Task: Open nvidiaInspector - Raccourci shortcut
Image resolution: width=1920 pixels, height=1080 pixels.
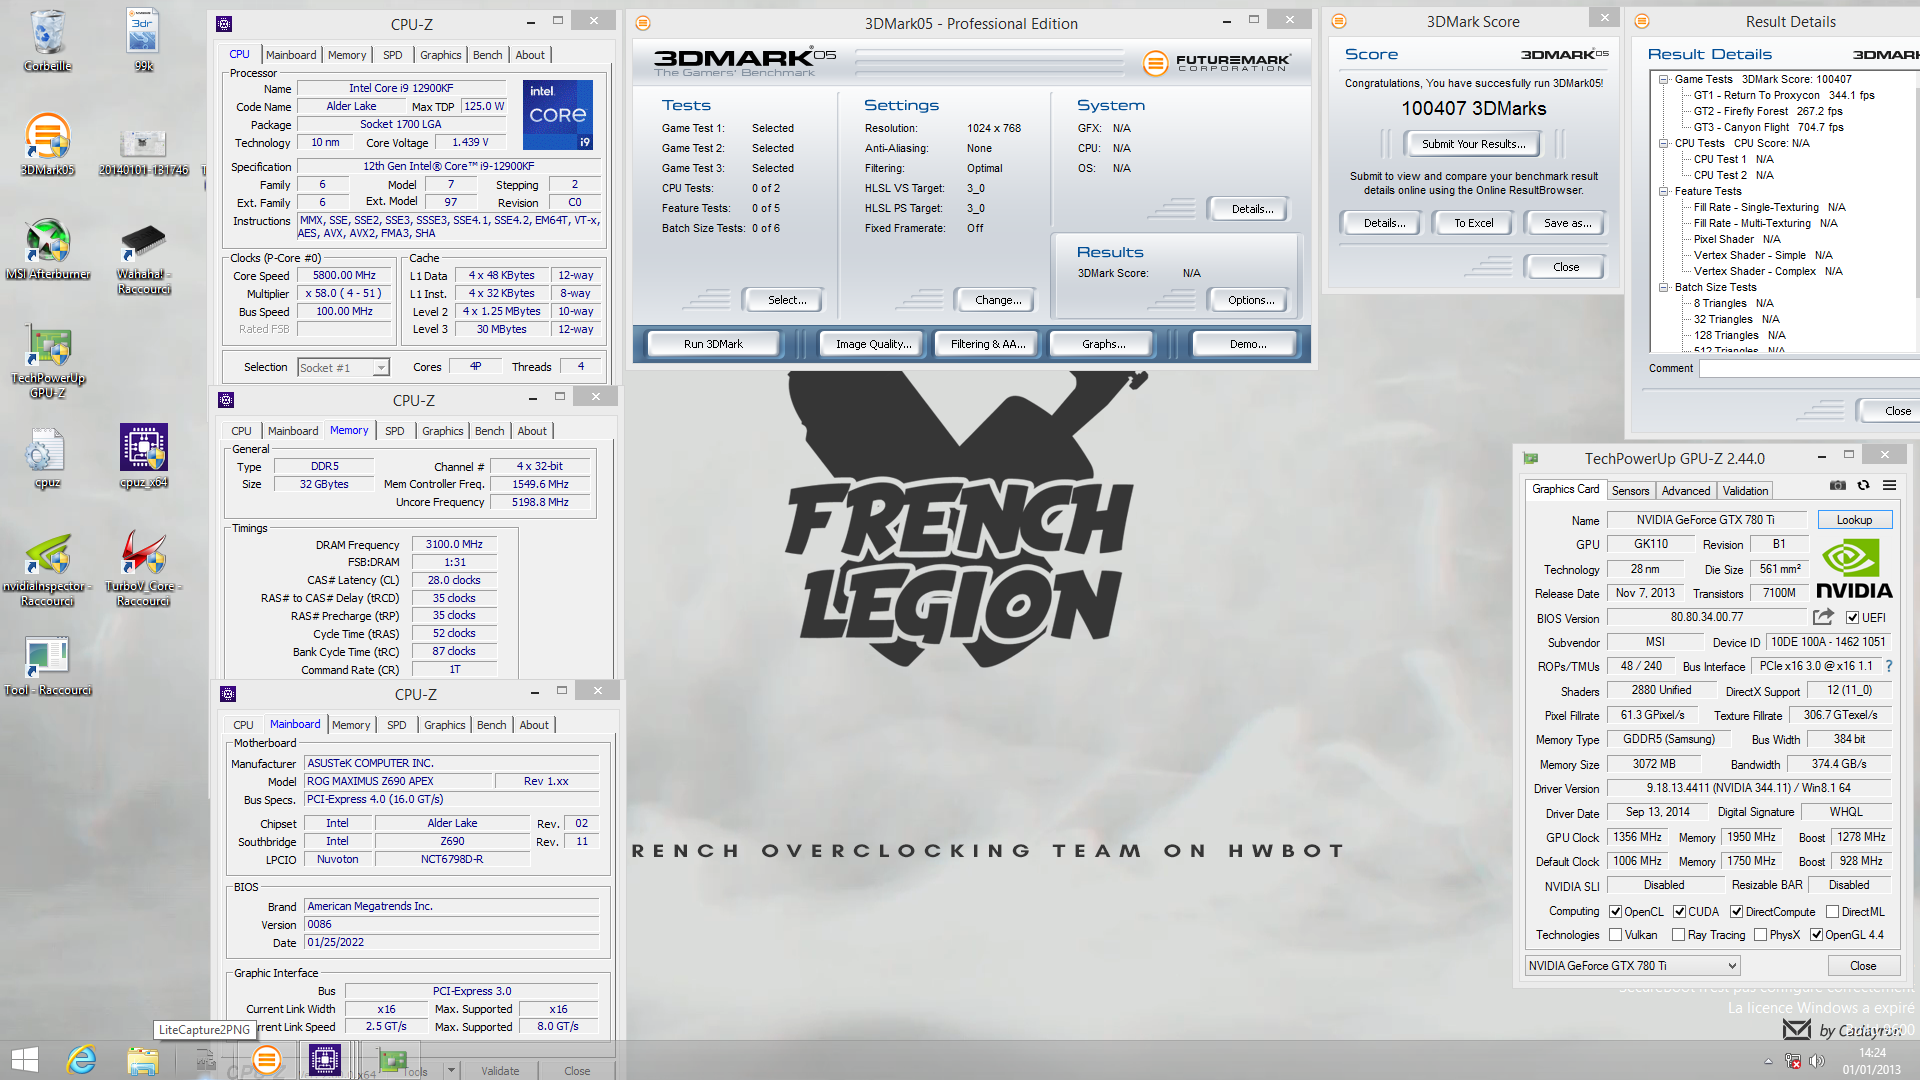Action: 47,570
